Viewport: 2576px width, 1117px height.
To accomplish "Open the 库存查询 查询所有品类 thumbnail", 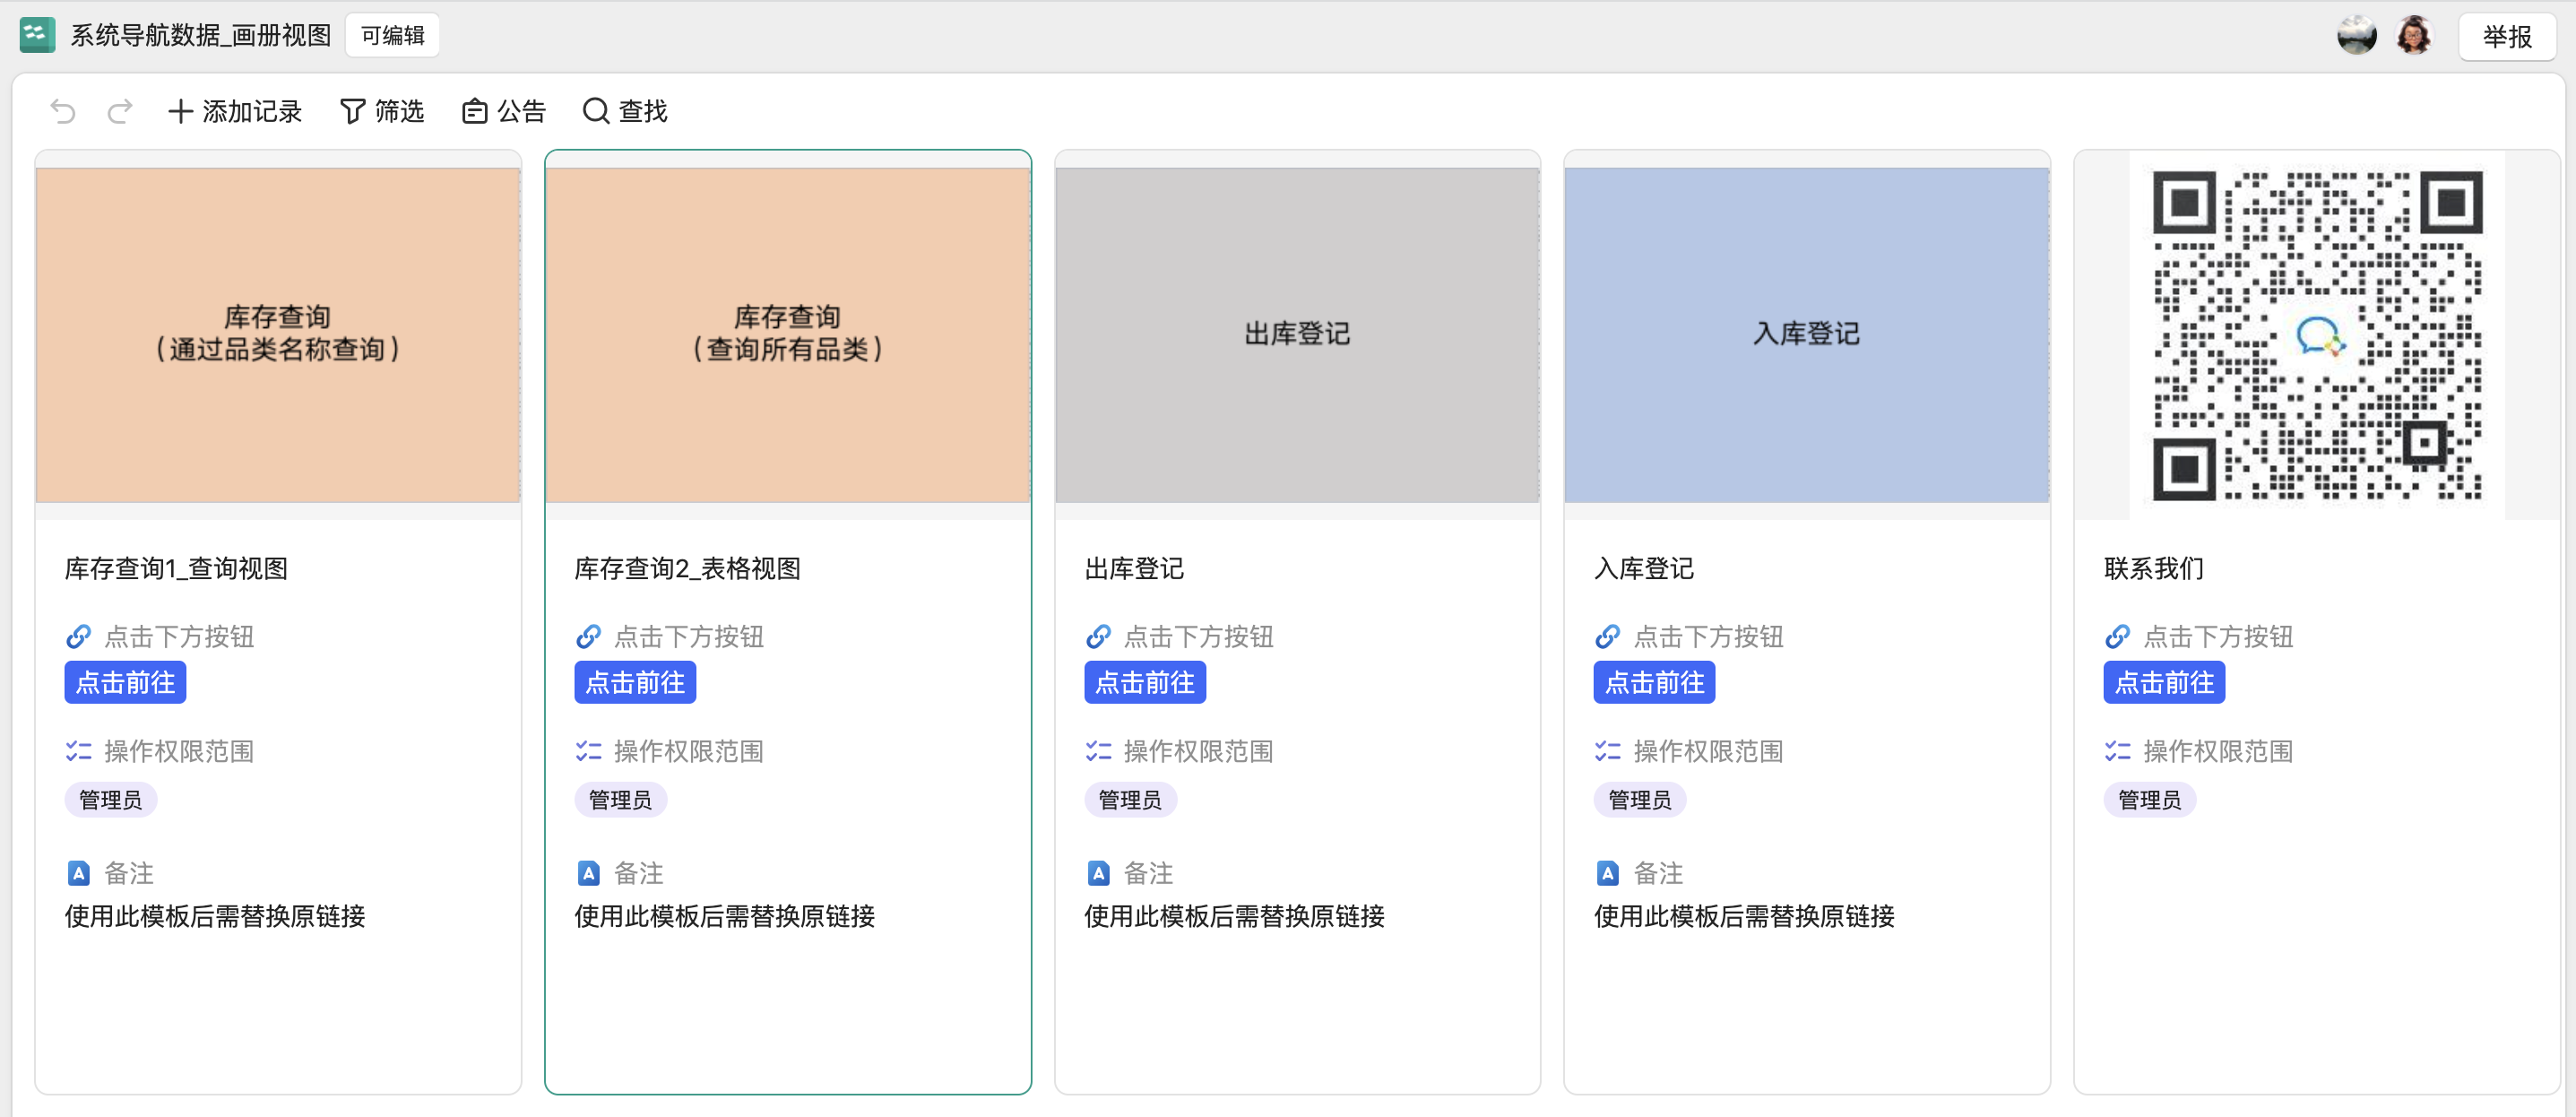I will click(788, 334).
